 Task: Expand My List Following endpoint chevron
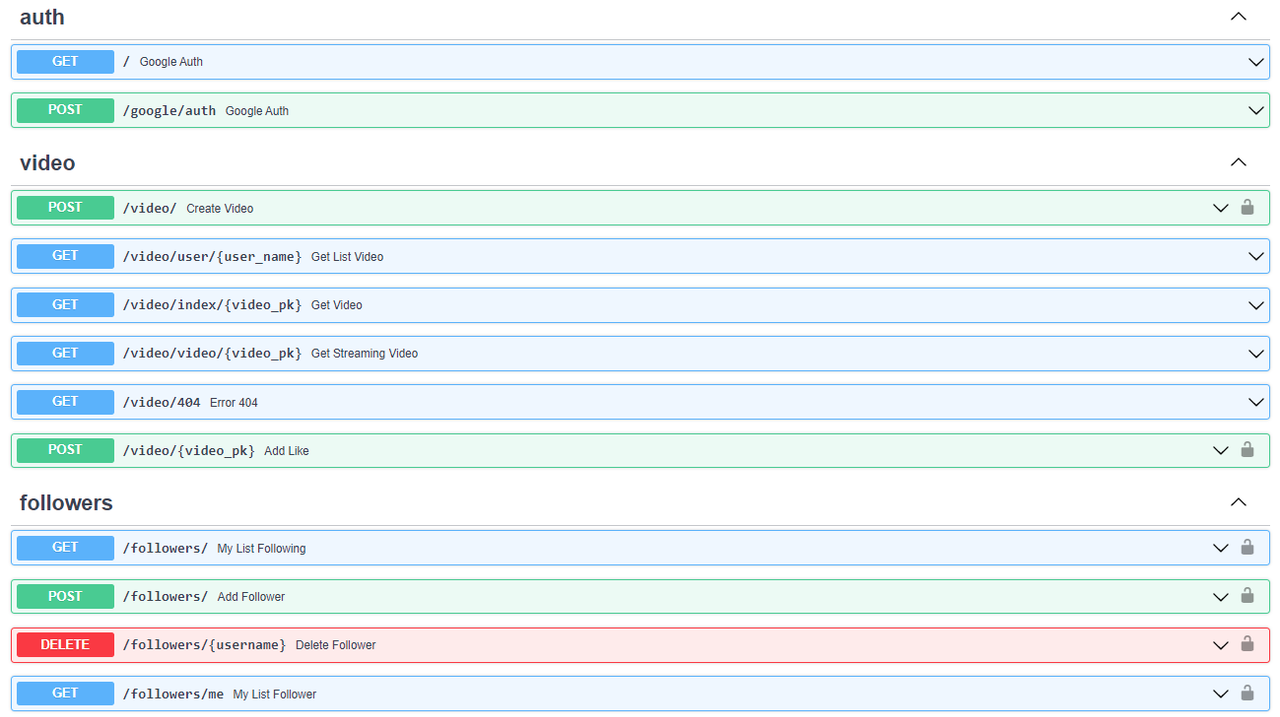tap(1220, 548)
